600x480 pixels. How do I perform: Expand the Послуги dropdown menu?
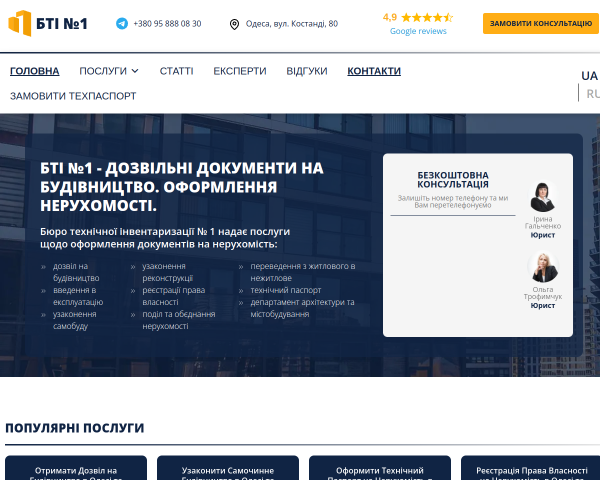pos(109,71)
